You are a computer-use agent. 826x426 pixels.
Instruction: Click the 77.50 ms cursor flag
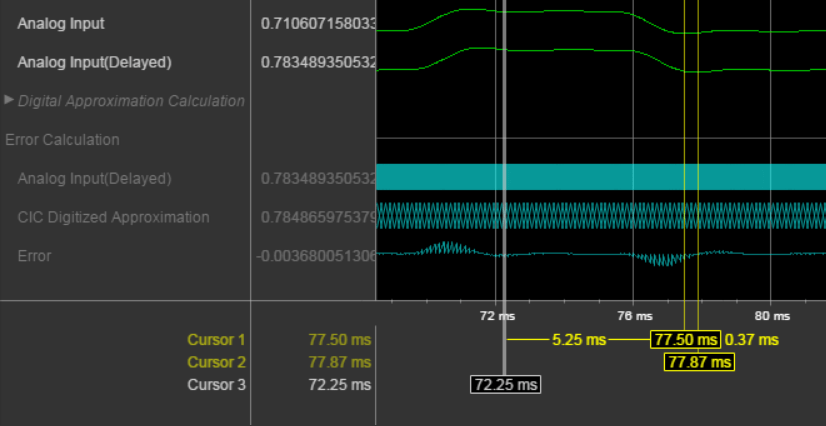pyautogui.click(x=685, y=340)
